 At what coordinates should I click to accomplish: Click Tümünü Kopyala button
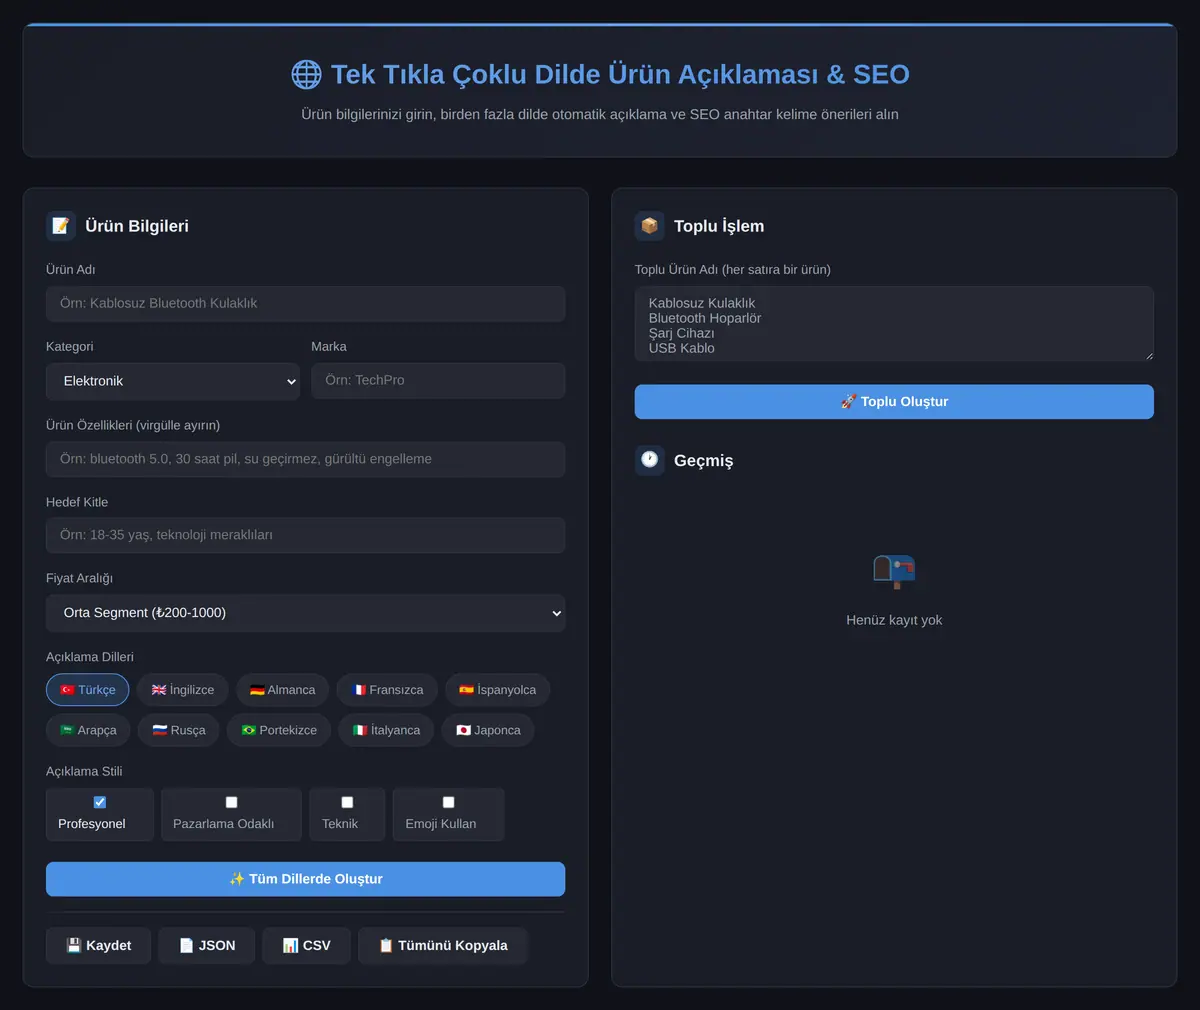coord(443,946)
